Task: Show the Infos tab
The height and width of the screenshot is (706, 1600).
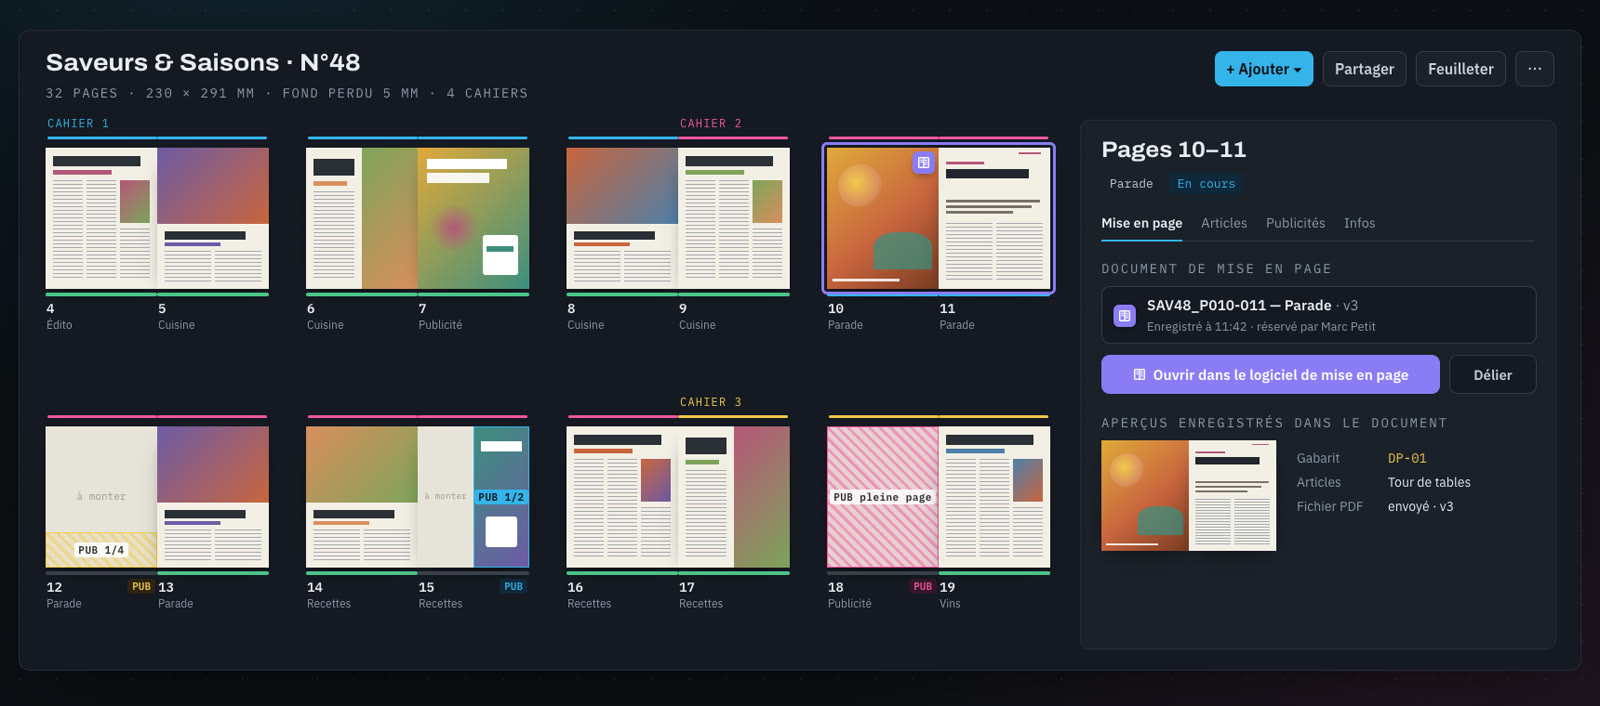Action: click(1359, 223)
